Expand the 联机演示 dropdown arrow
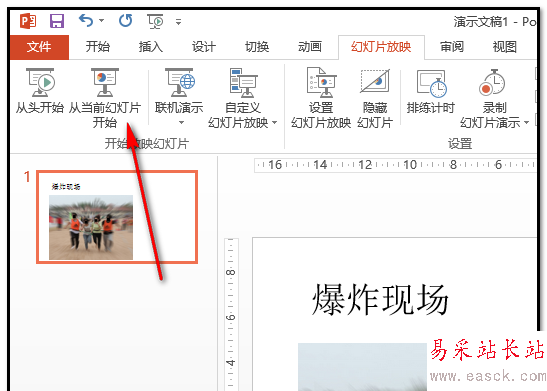 point(181,122)
